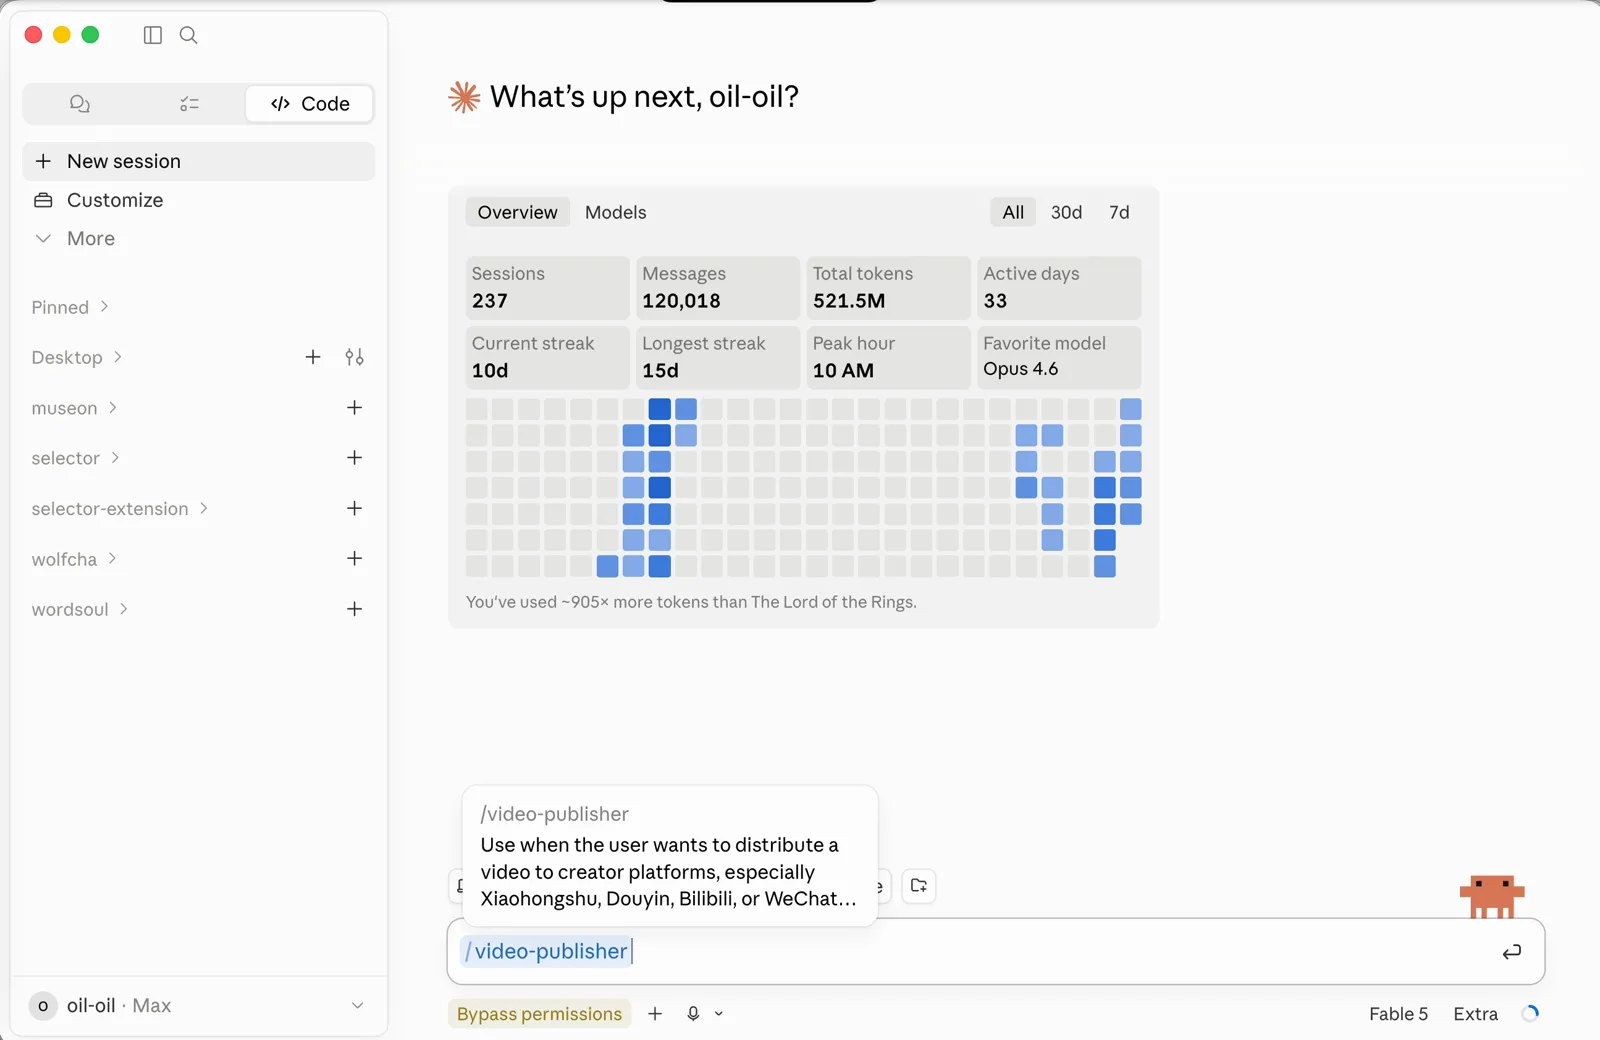Expand the selector-extension project
Image resolution: width=1600 pixels, height=1040 pixels.
[120, 509]
